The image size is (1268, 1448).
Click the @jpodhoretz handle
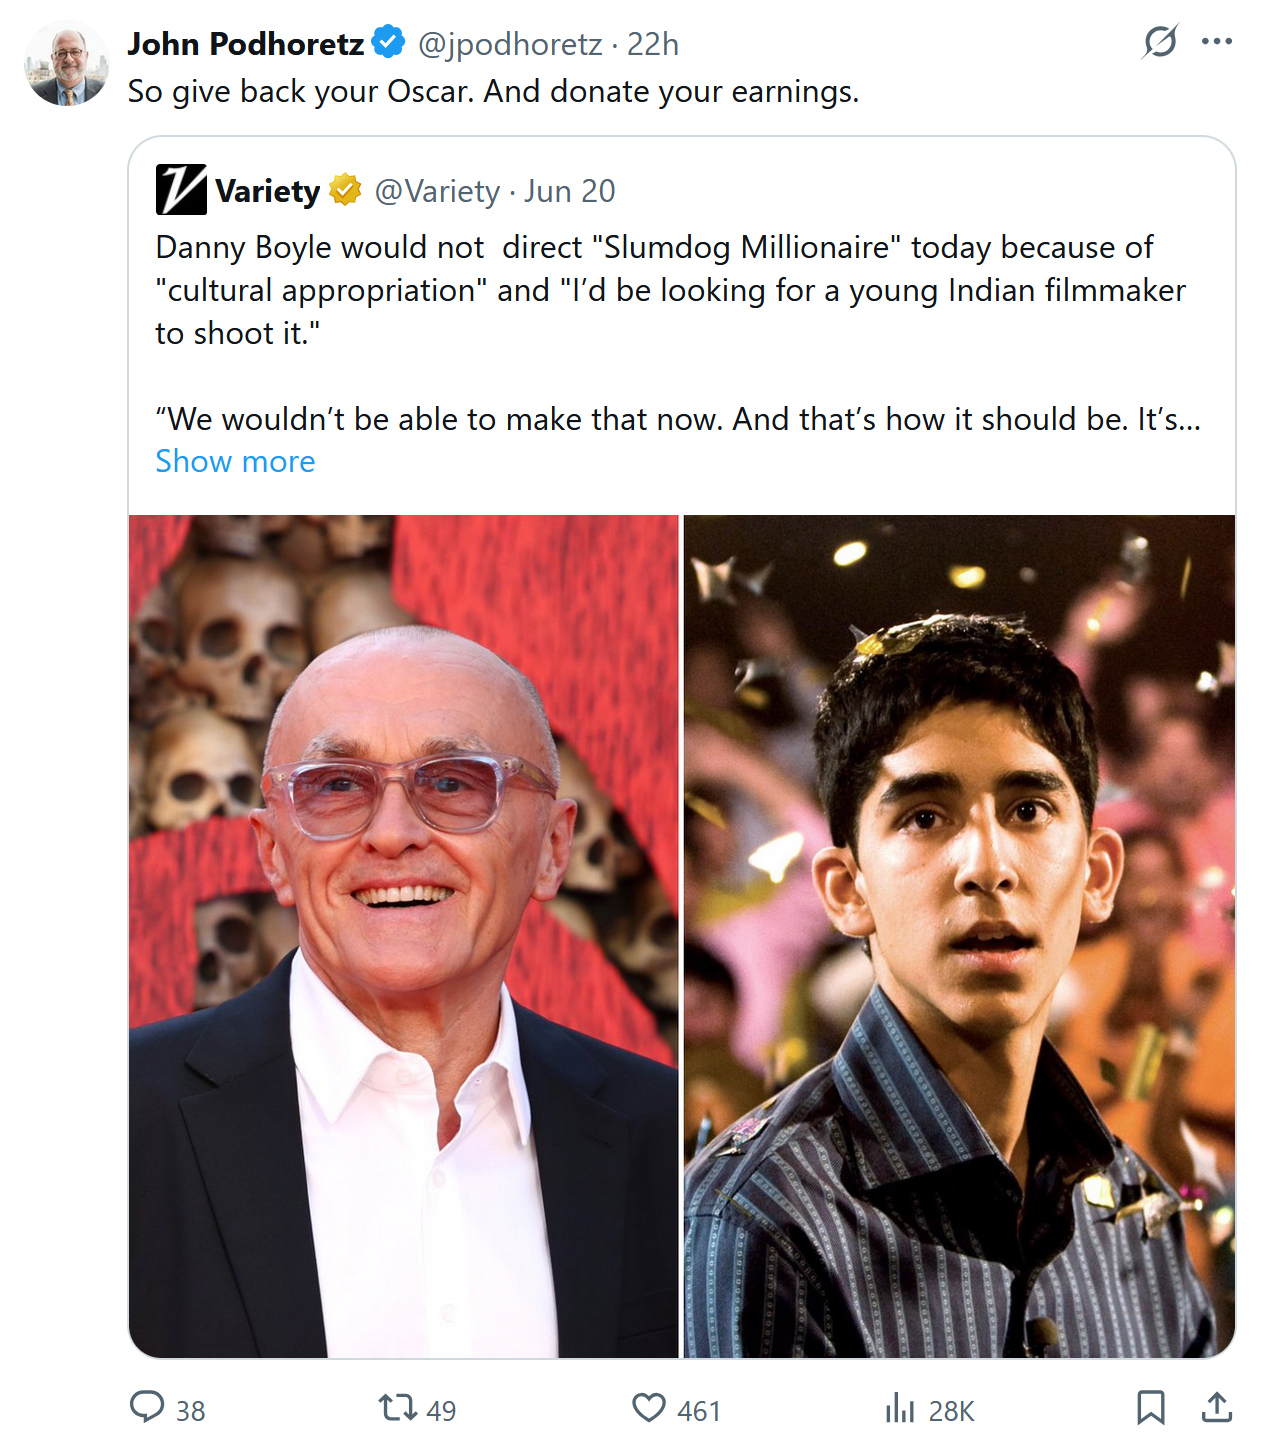pyautogui.click(x=509, y=44)
